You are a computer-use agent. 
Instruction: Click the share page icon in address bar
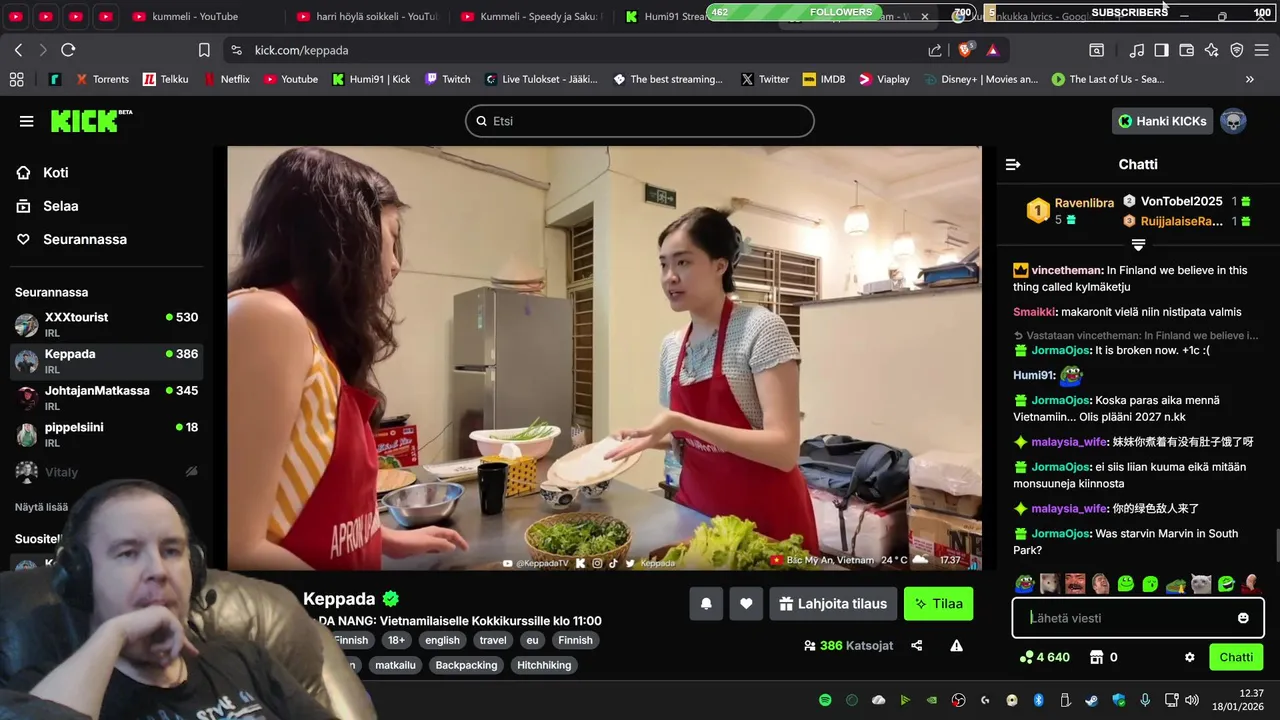click(934, 50)
